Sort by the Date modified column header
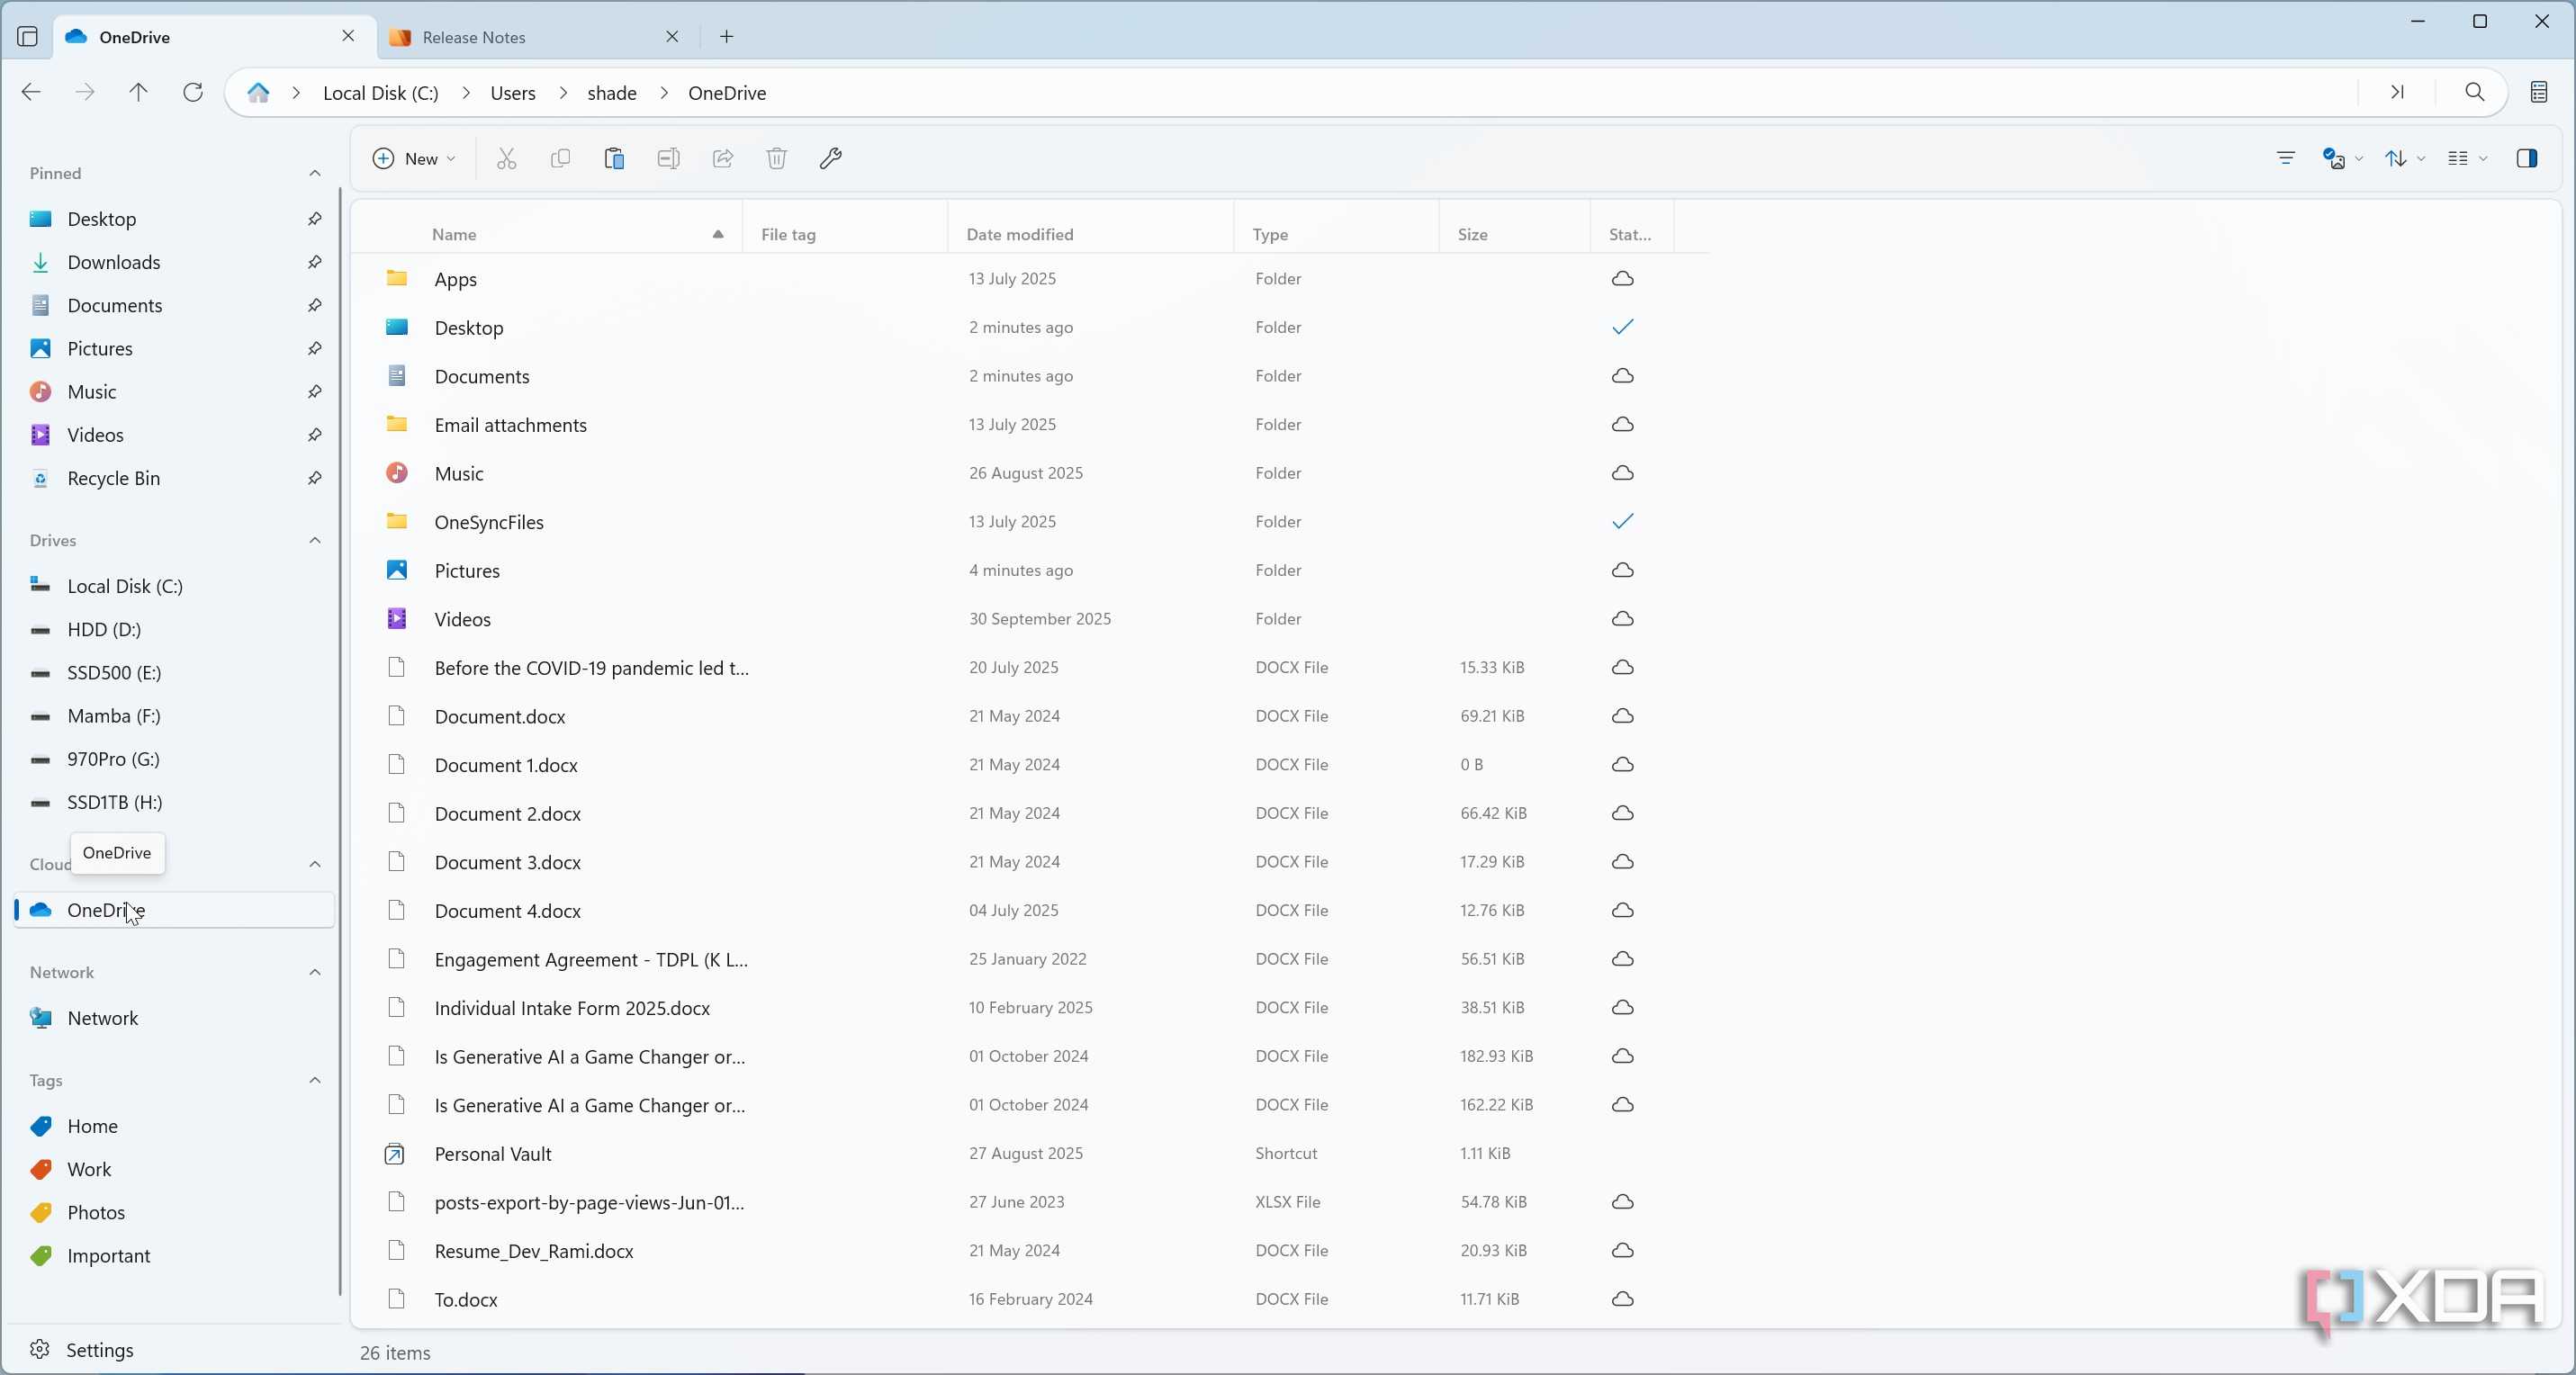 point(1090,234)
